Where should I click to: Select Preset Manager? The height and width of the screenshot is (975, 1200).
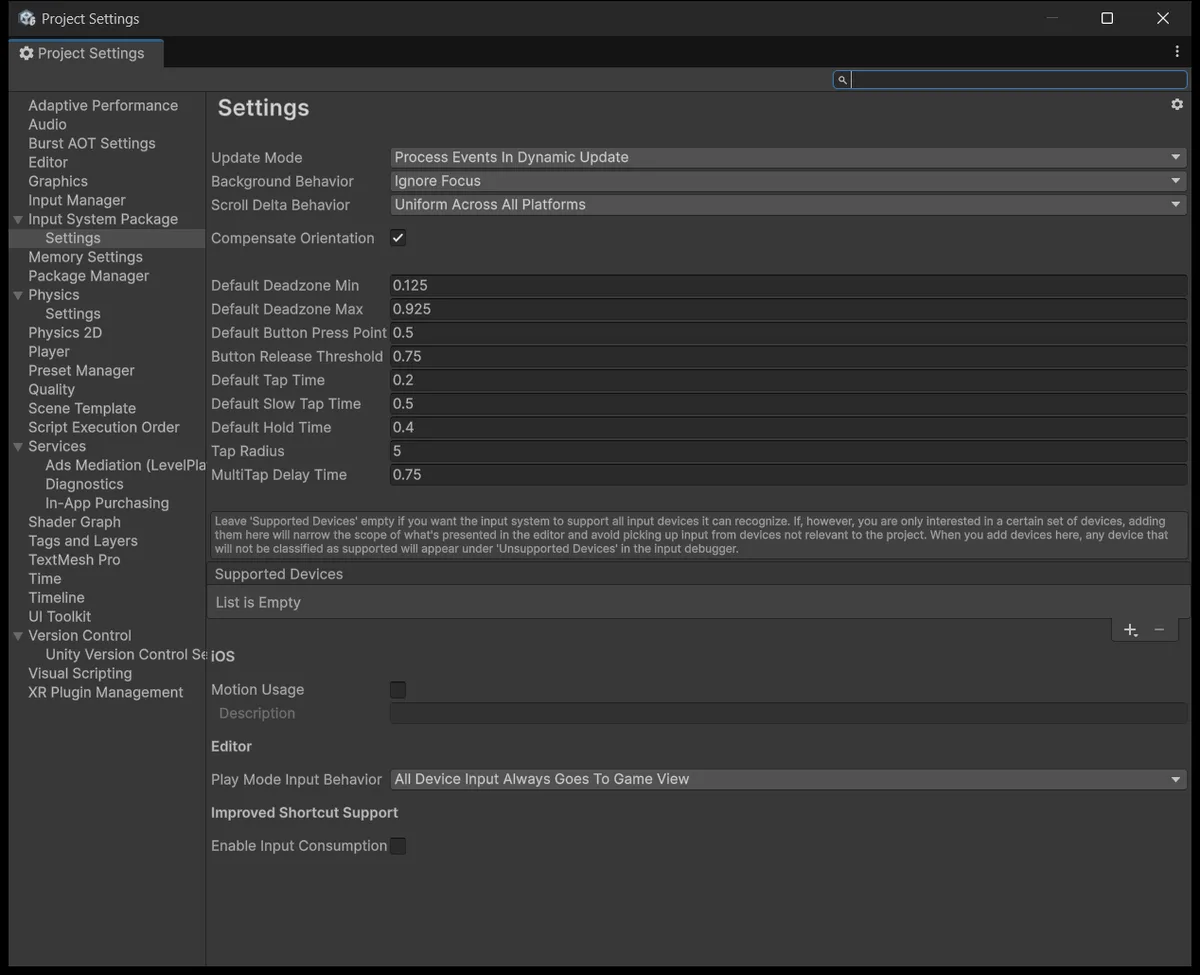pyautogui.click(x=81, y=371)
